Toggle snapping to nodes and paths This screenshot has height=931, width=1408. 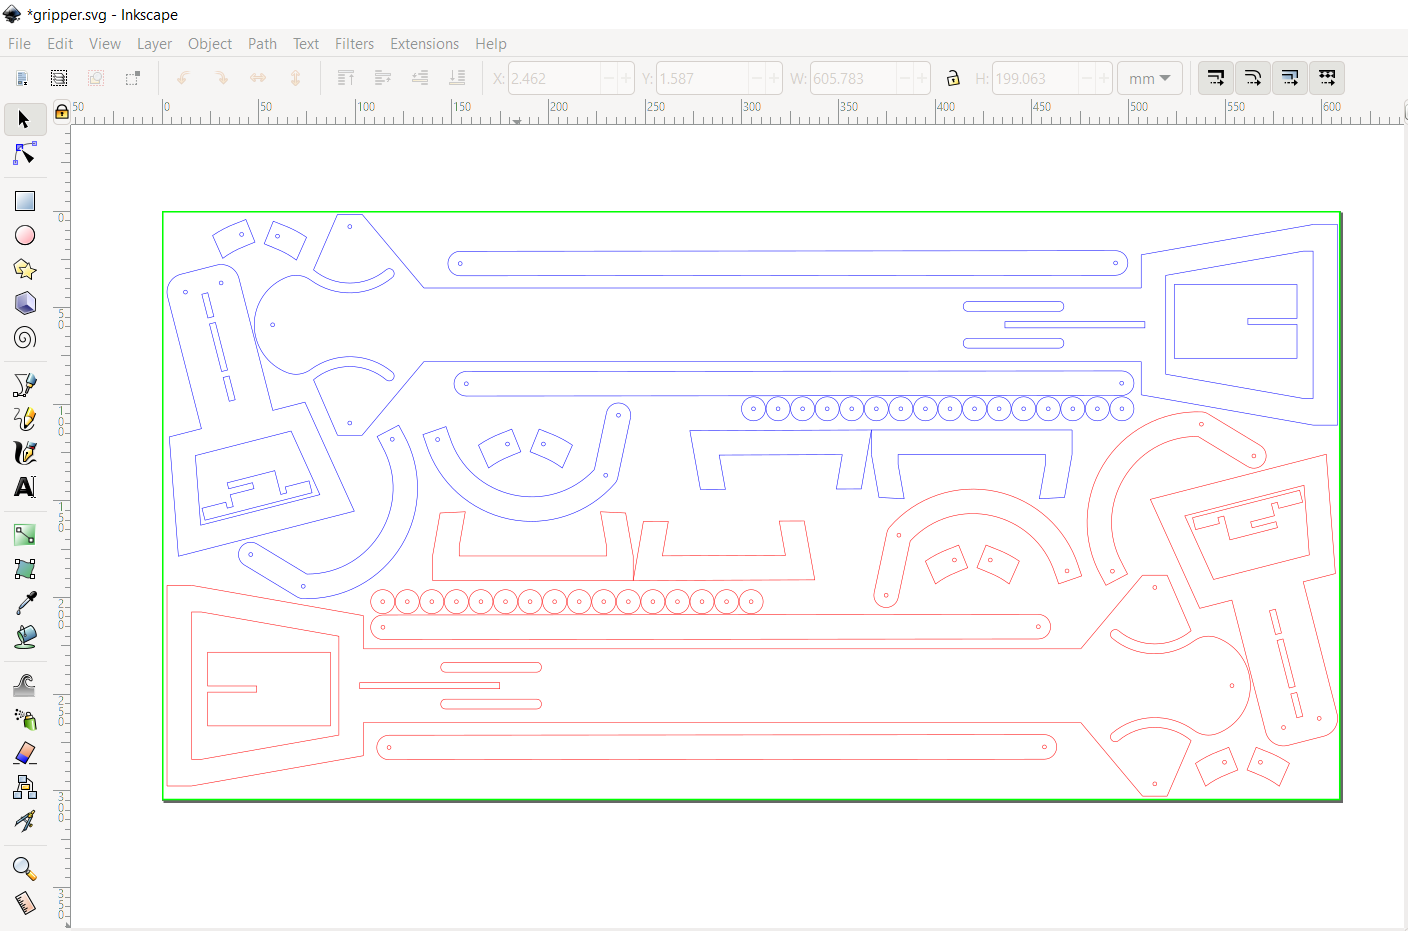(1253, 77)
